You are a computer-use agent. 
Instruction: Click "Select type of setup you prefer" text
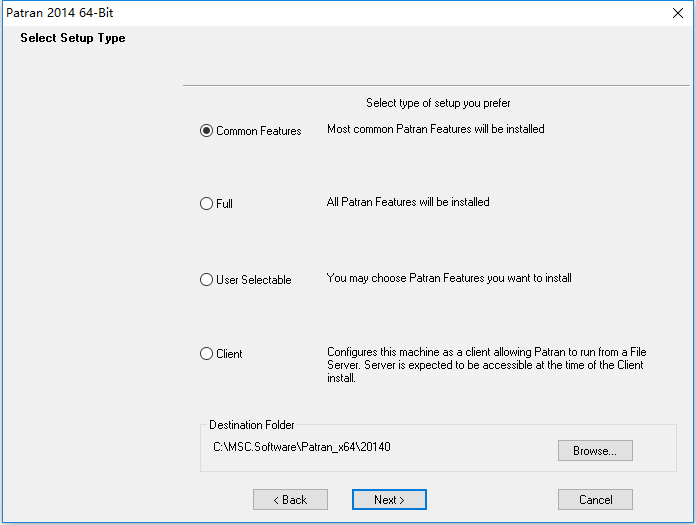438,103
